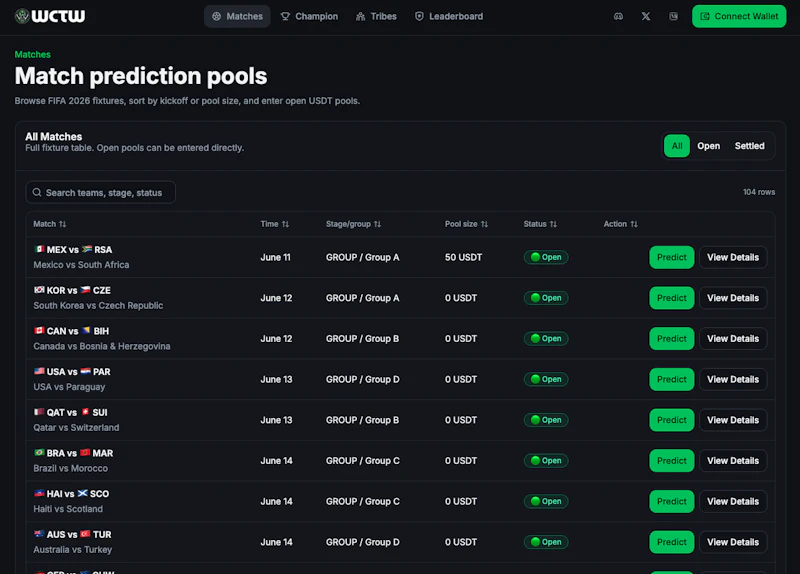Viewport: 800px width, 574px height.
Task: Click Open status of Mexico match
Action: (546, 257)
